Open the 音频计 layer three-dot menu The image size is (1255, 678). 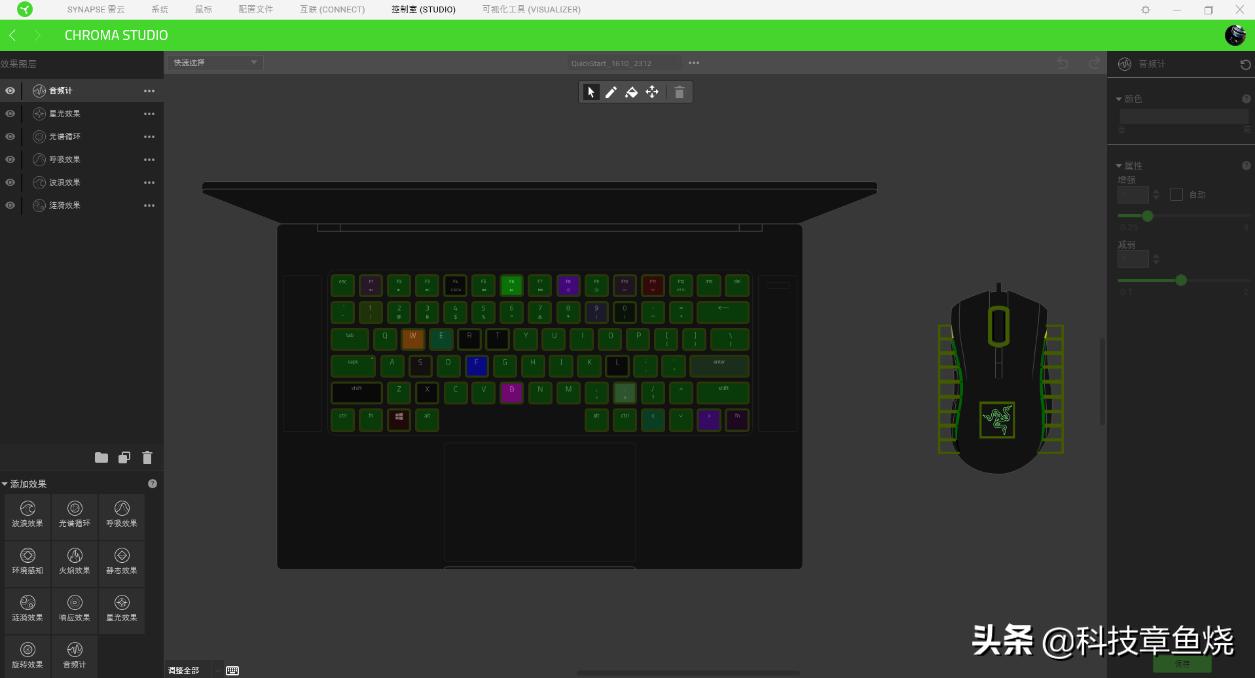pyautogui.click(x=149, y=90)
